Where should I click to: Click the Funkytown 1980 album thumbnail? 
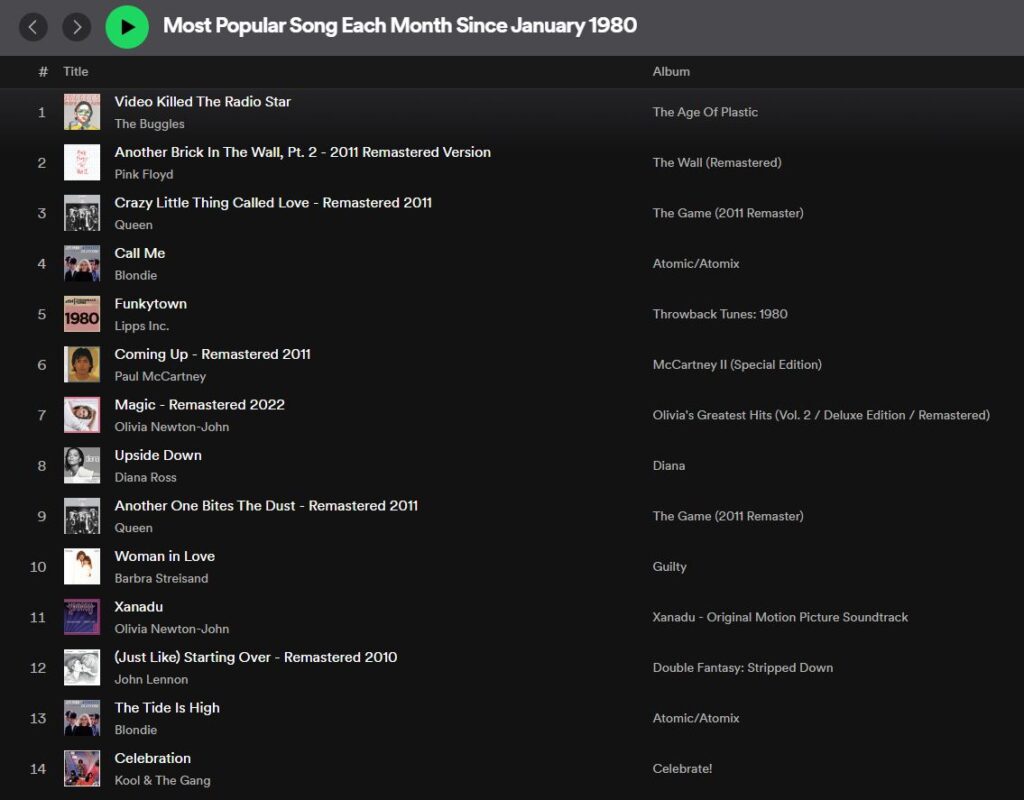[82, 314]
